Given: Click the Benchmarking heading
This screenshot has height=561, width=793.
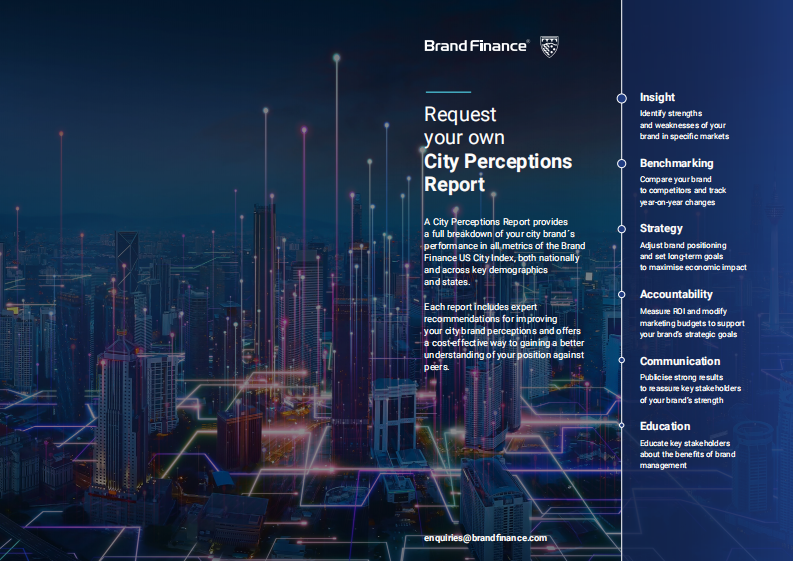Looking at the screenshot, I should coord(676,163).
